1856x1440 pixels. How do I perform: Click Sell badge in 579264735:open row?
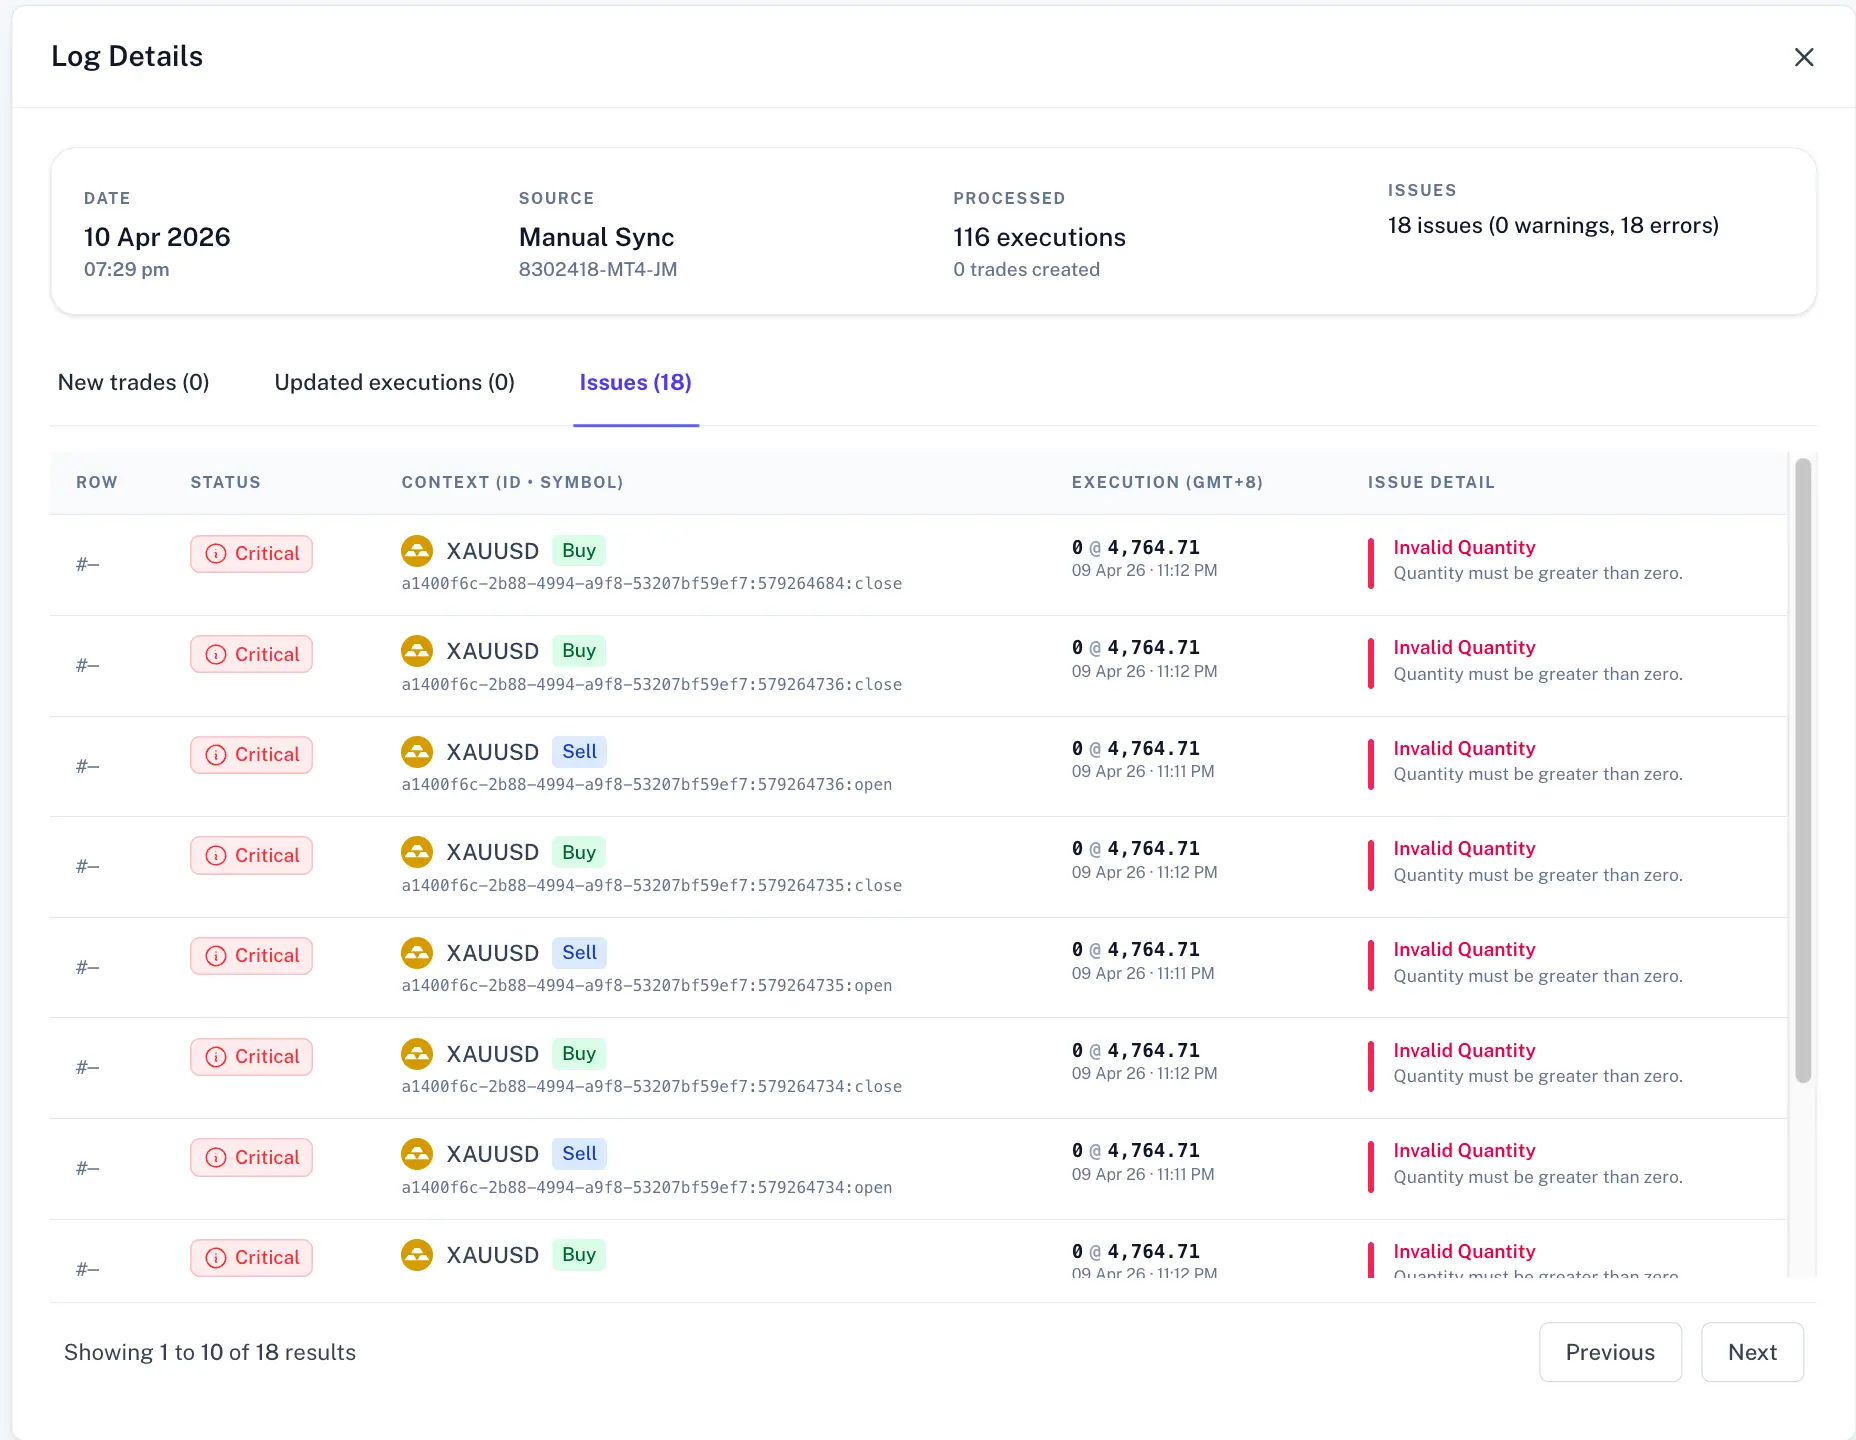[579, 953]
